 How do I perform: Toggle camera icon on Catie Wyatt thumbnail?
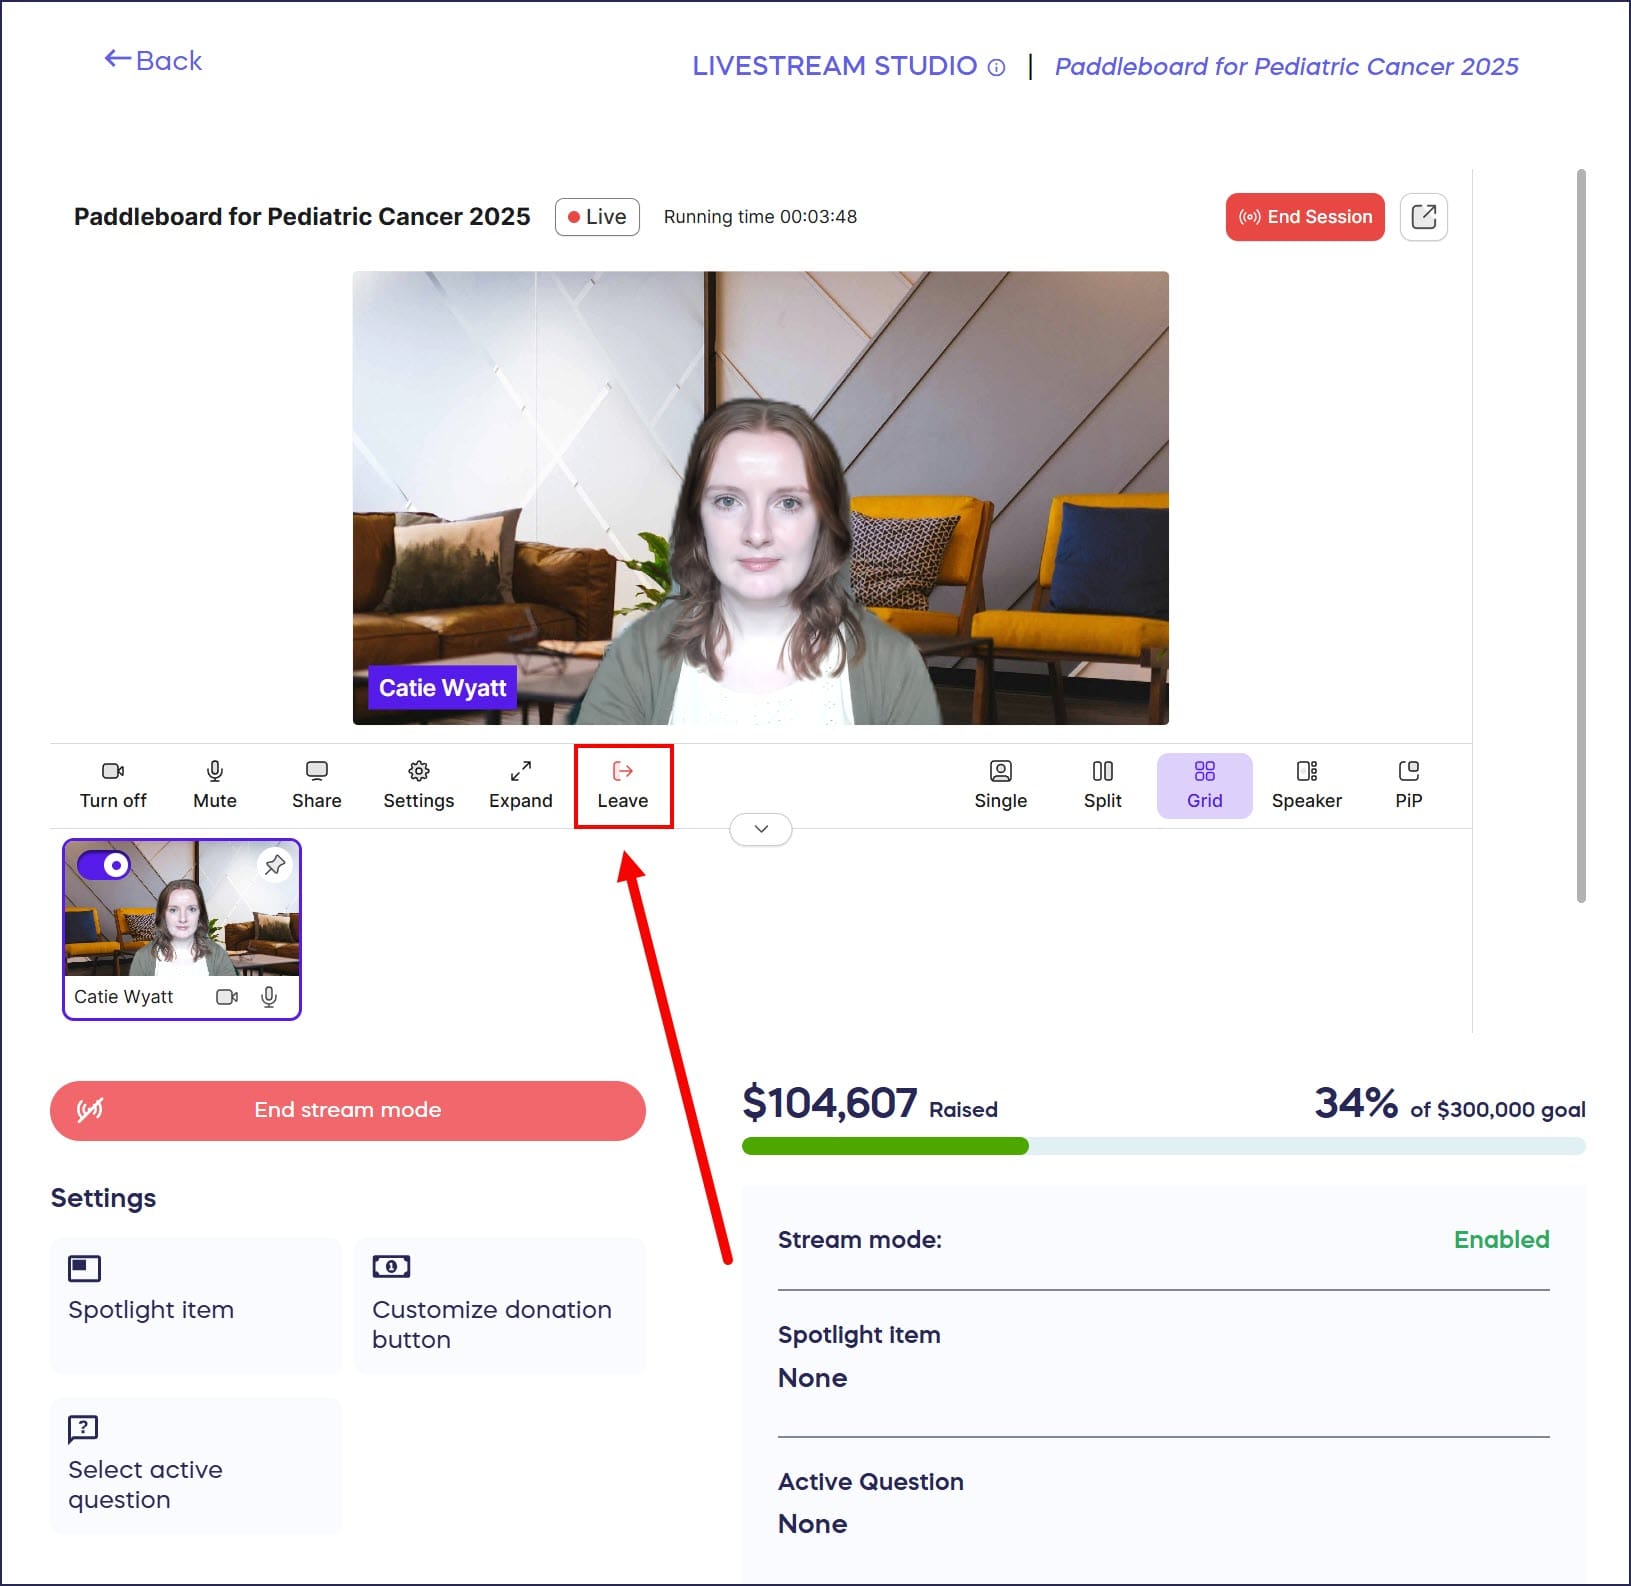227,997
